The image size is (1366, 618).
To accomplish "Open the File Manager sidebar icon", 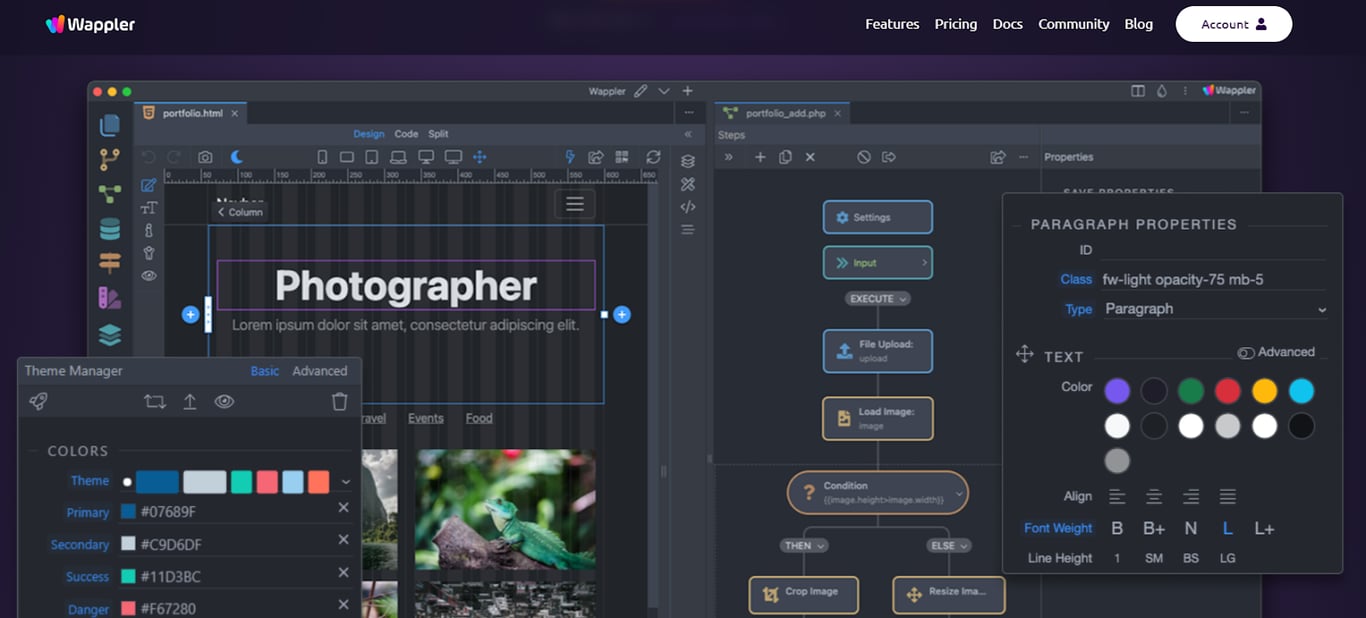I will click(110, 125).
